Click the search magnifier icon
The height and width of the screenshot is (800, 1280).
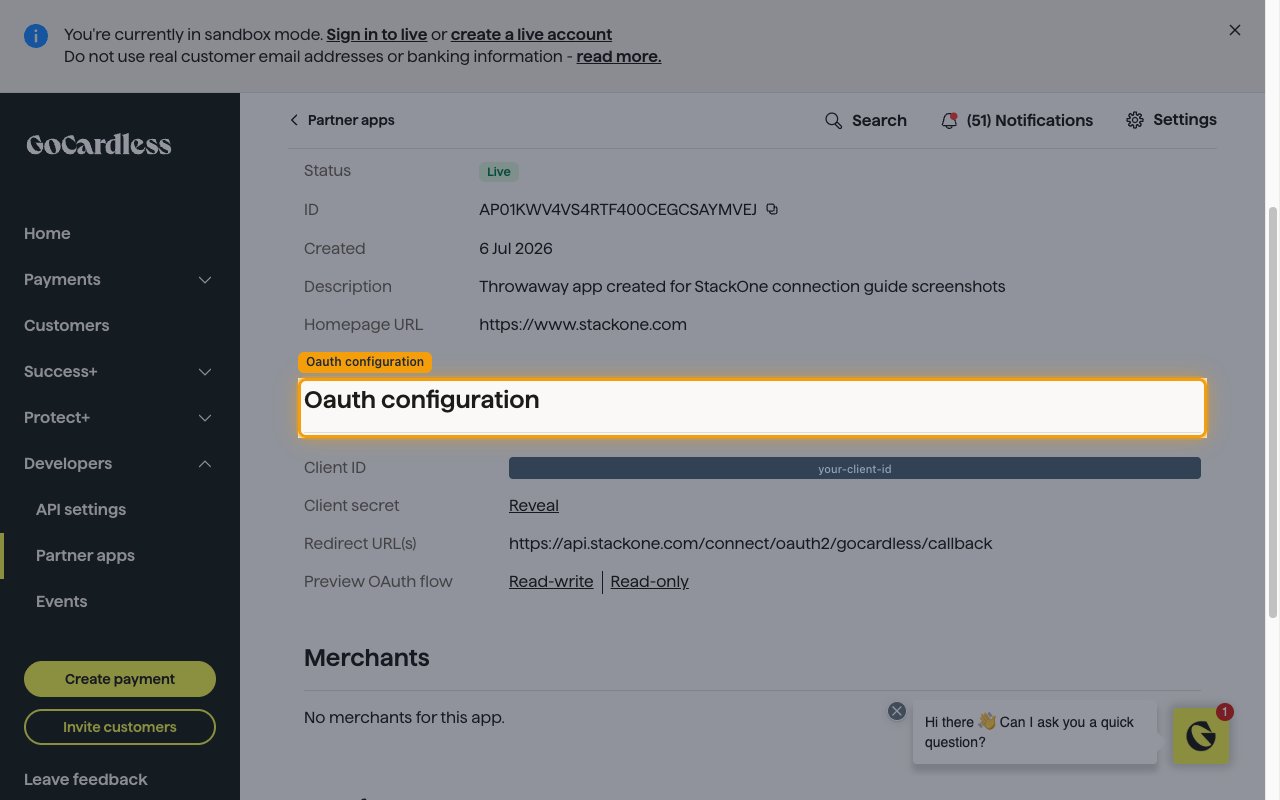click(x=833, y=120)
